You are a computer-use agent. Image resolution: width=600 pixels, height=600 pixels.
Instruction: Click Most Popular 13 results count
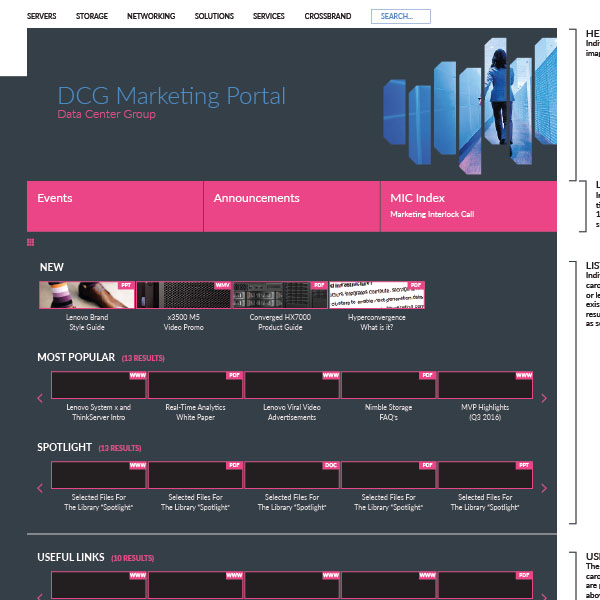(143, 358)
